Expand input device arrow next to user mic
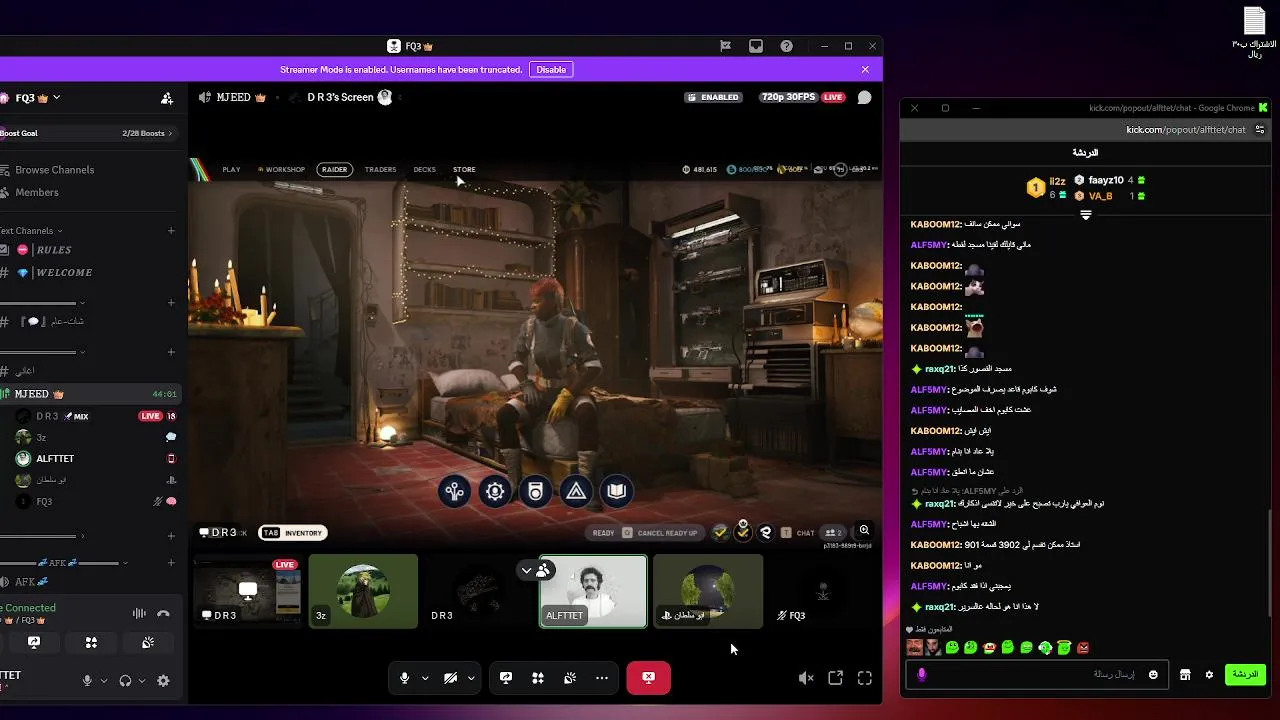1280x720 pixels. point(103,681)
